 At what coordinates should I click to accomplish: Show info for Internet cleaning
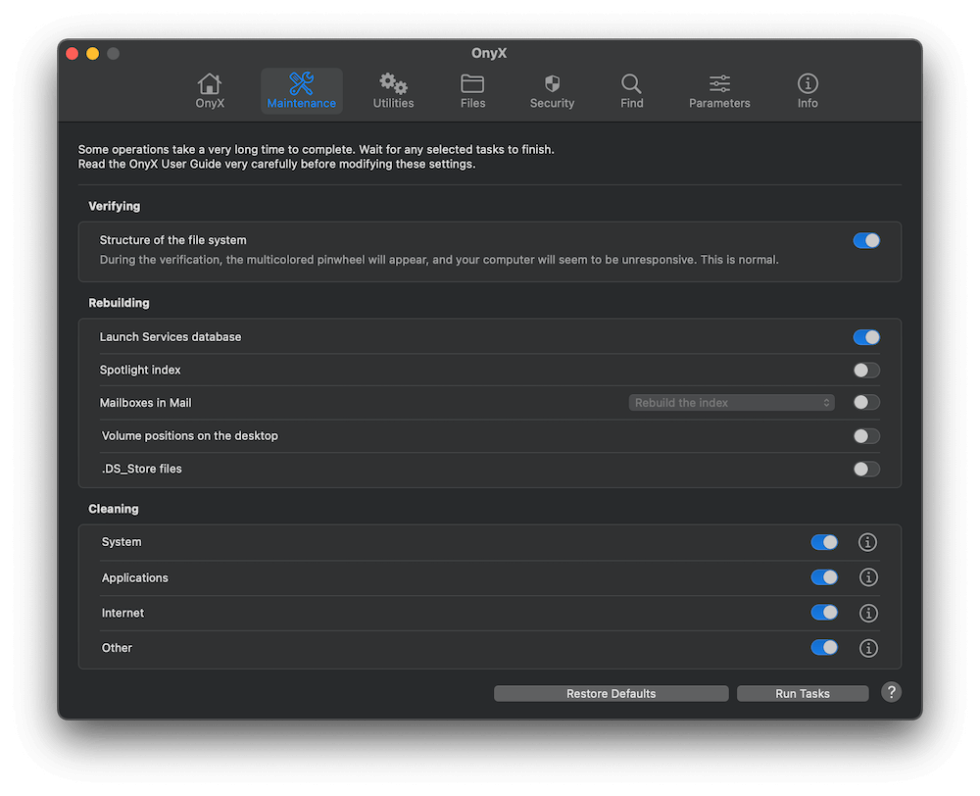coord(868,613)
